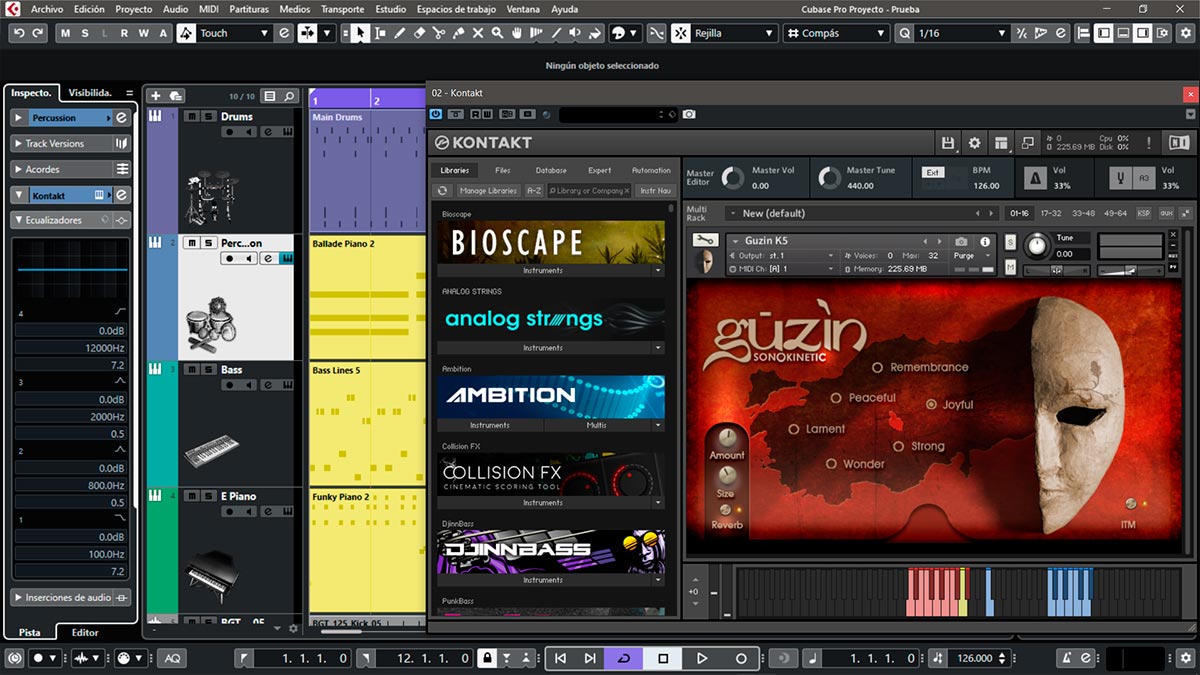The width and height of the screenshot is (1200, 675).
Task: Switch to Kontakt Automation tab
Action: [651, 170]
